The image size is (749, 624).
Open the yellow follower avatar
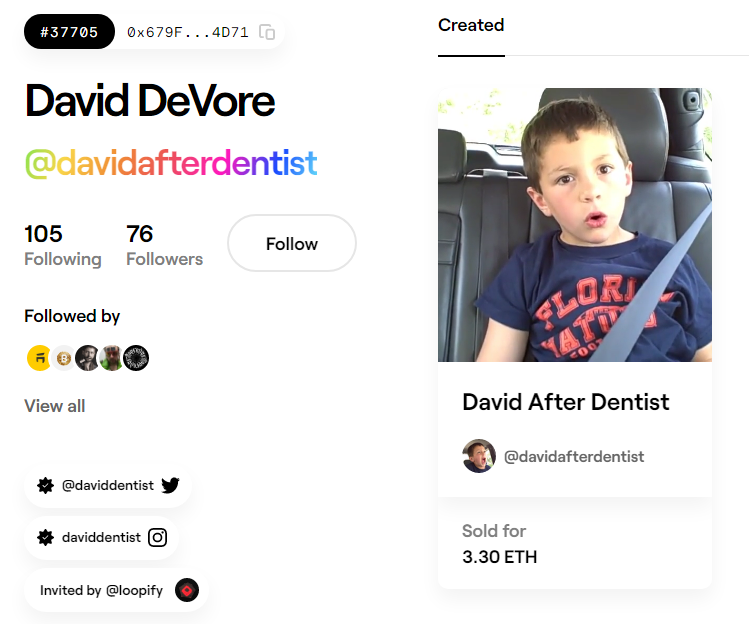coord(39,358)
